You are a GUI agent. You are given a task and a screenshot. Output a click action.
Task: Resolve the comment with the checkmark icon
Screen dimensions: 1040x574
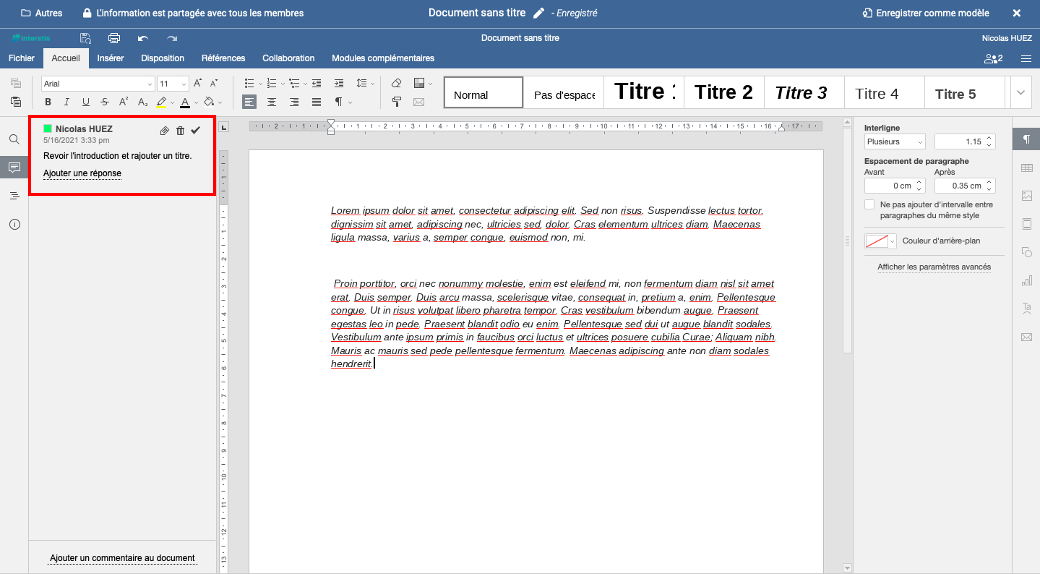pos(196,131)
